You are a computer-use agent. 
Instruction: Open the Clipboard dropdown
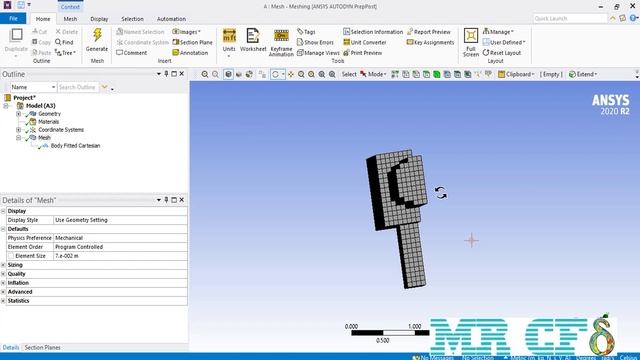coord(516,74)
